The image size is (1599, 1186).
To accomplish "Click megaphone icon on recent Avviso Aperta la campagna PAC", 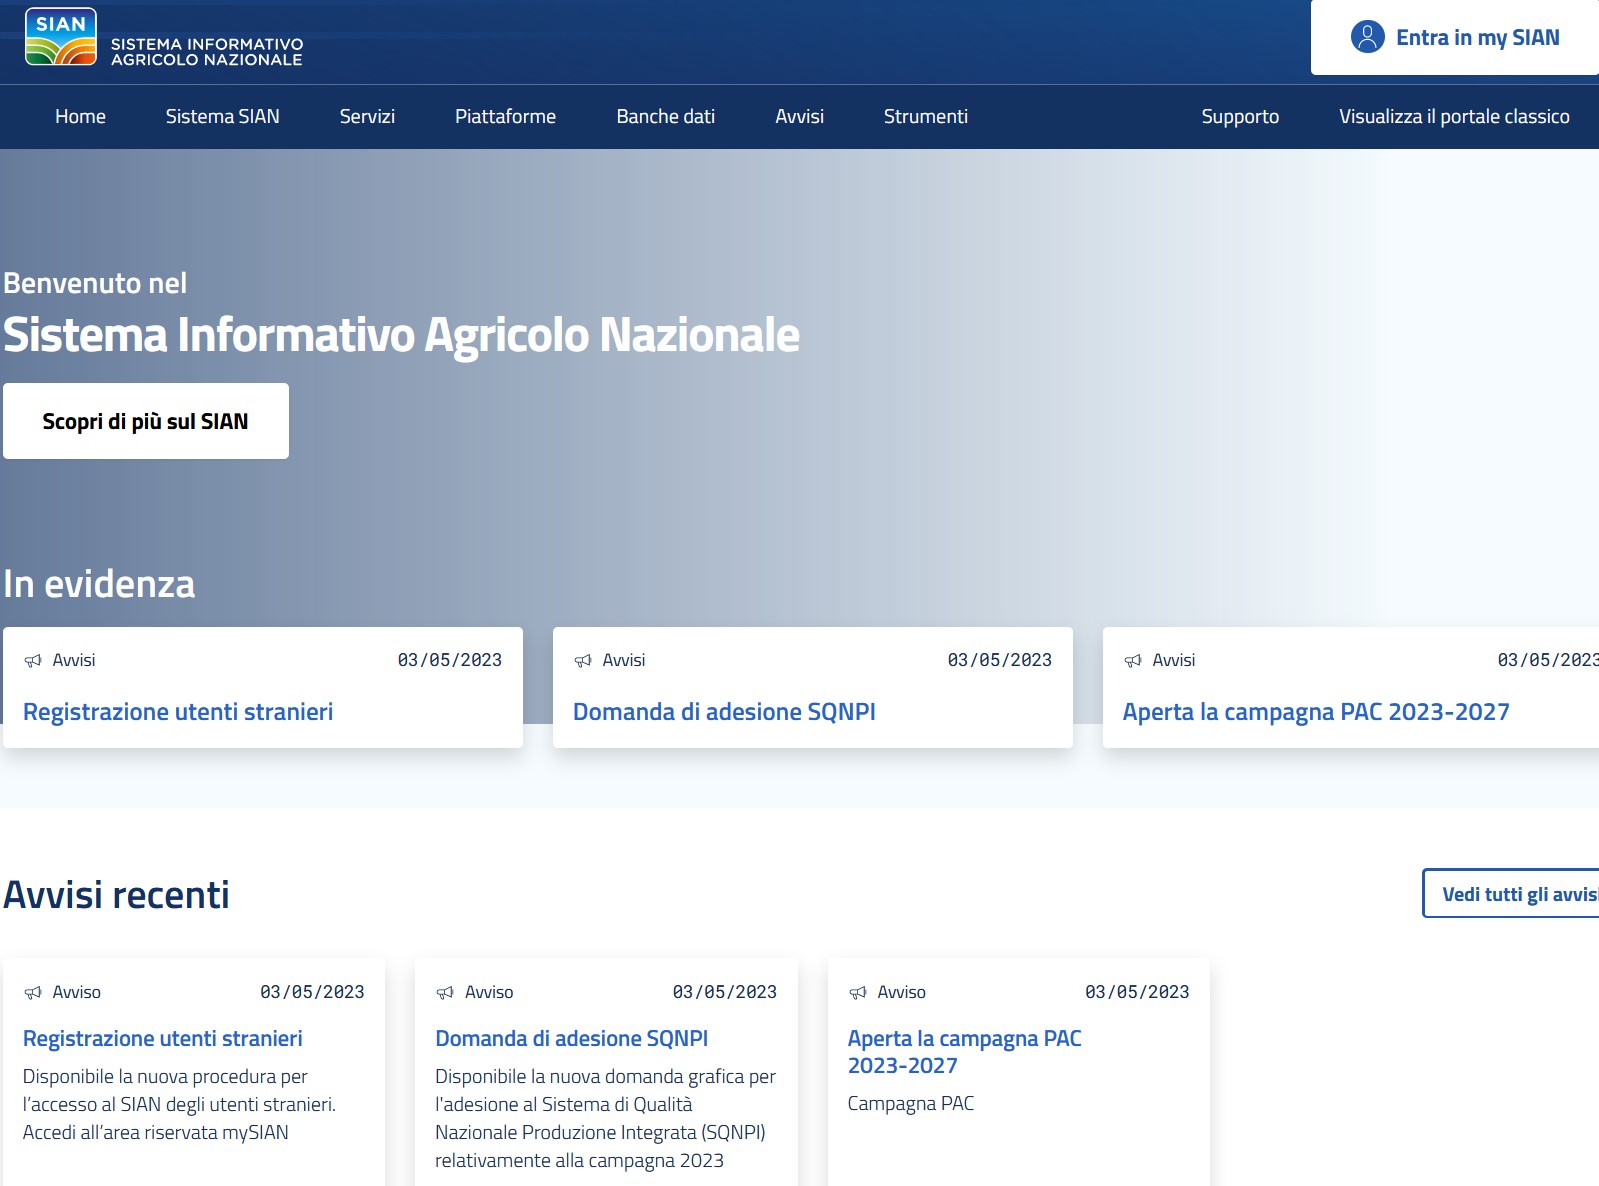I will pyautogui.click(x=858, y=992).
